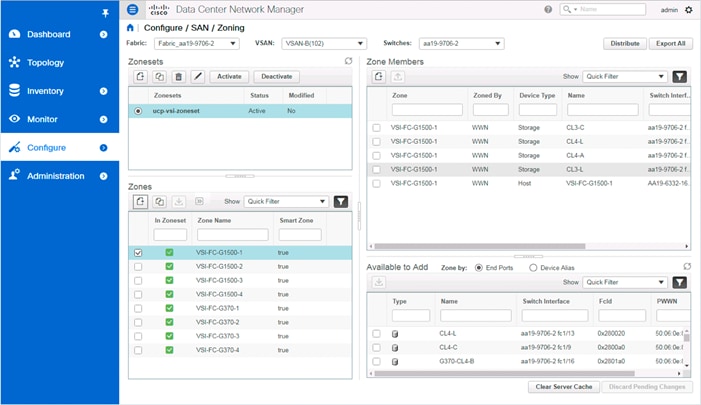Check the CL4-L available device checkbox
701x405 pixels.
[376, 333]
